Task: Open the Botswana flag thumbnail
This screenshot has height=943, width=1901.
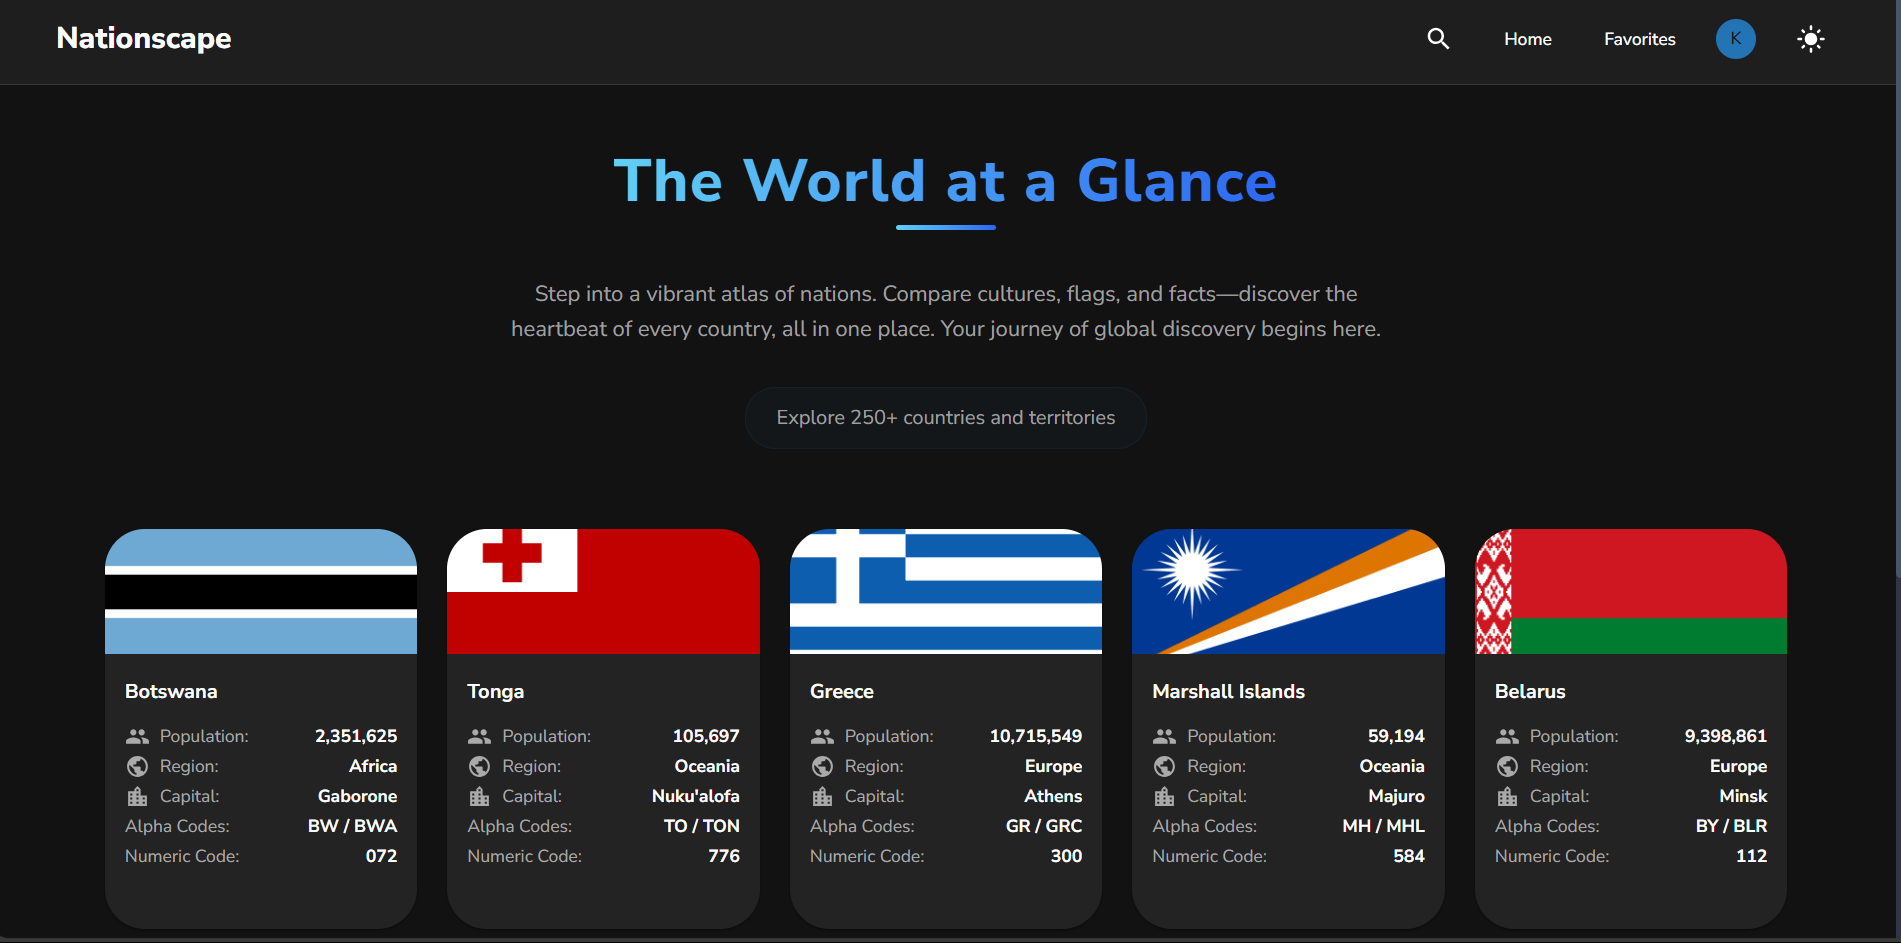Action: (x=260, y=591)
